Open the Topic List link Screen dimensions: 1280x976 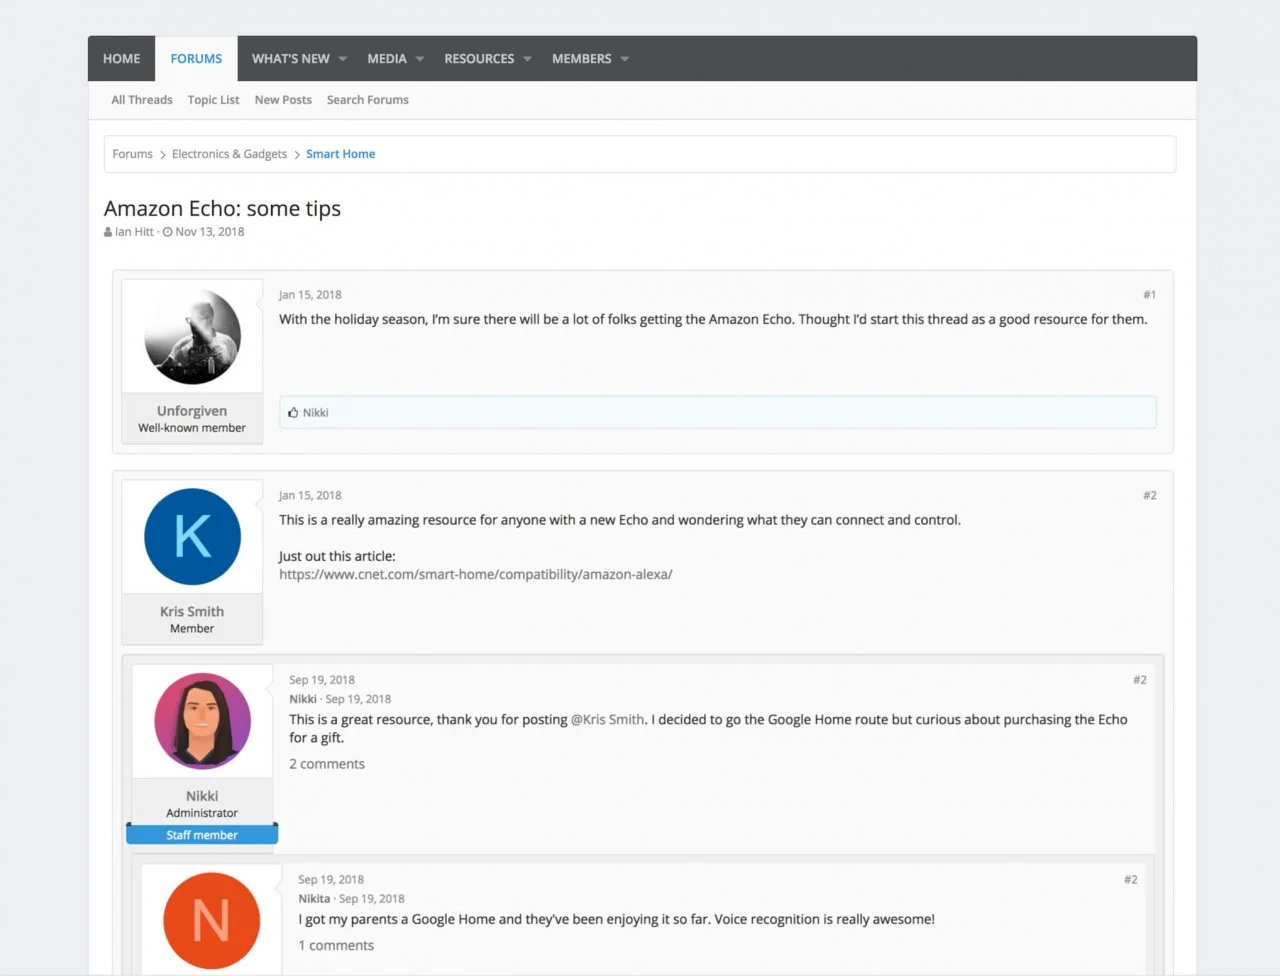pyautogui.click(x=213, y=100)
